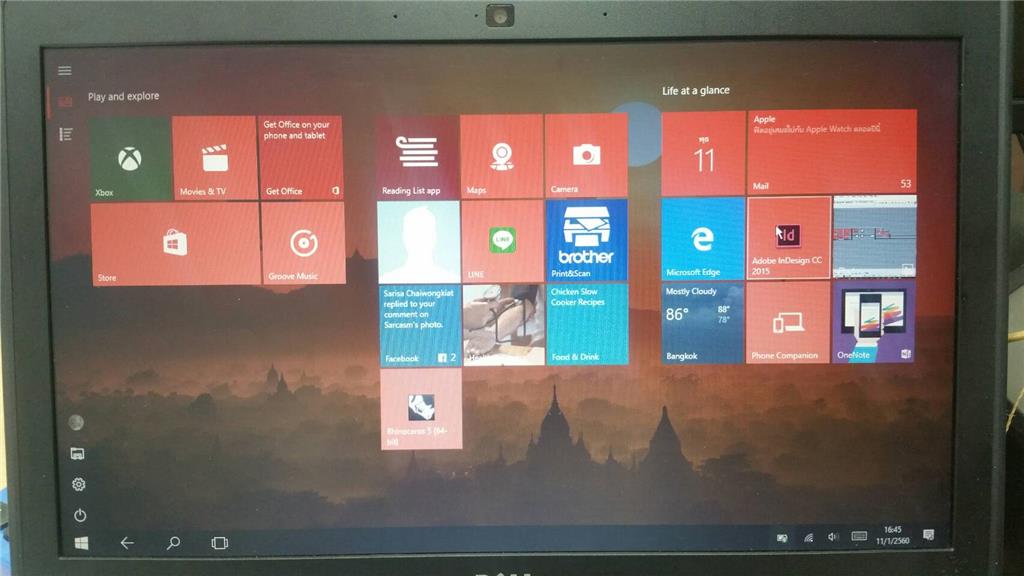Screen dimensions: 1024x576
Task: Launch the LINE app tile
Action: [x=503, y=241]
